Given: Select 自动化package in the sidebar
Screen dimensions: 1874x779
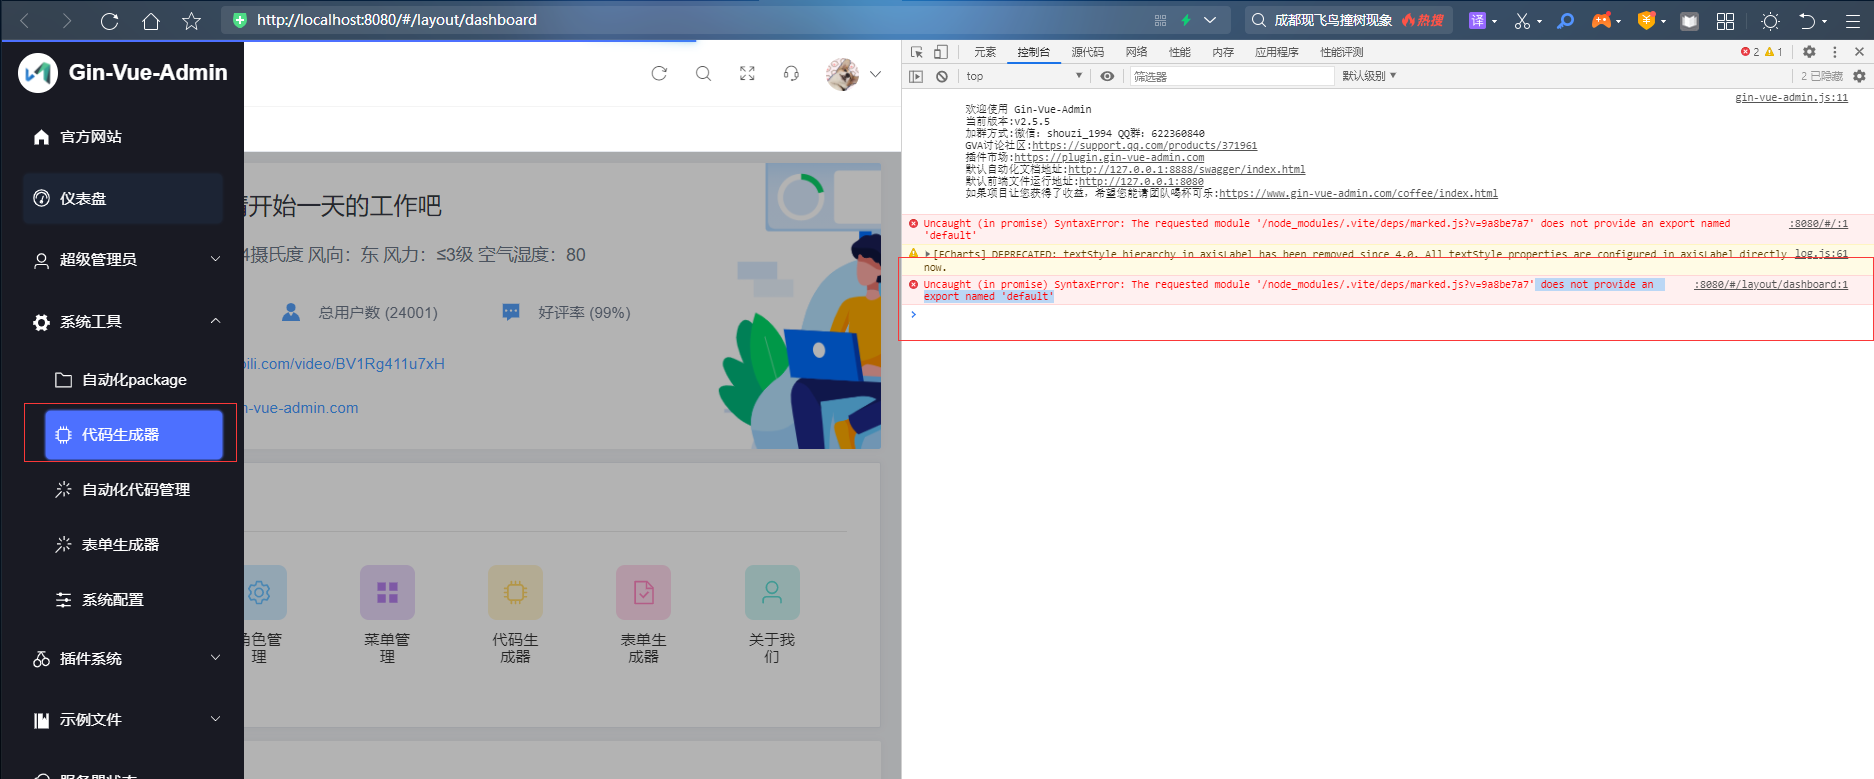Looking at the screenshot, I should tap(133, 380).
